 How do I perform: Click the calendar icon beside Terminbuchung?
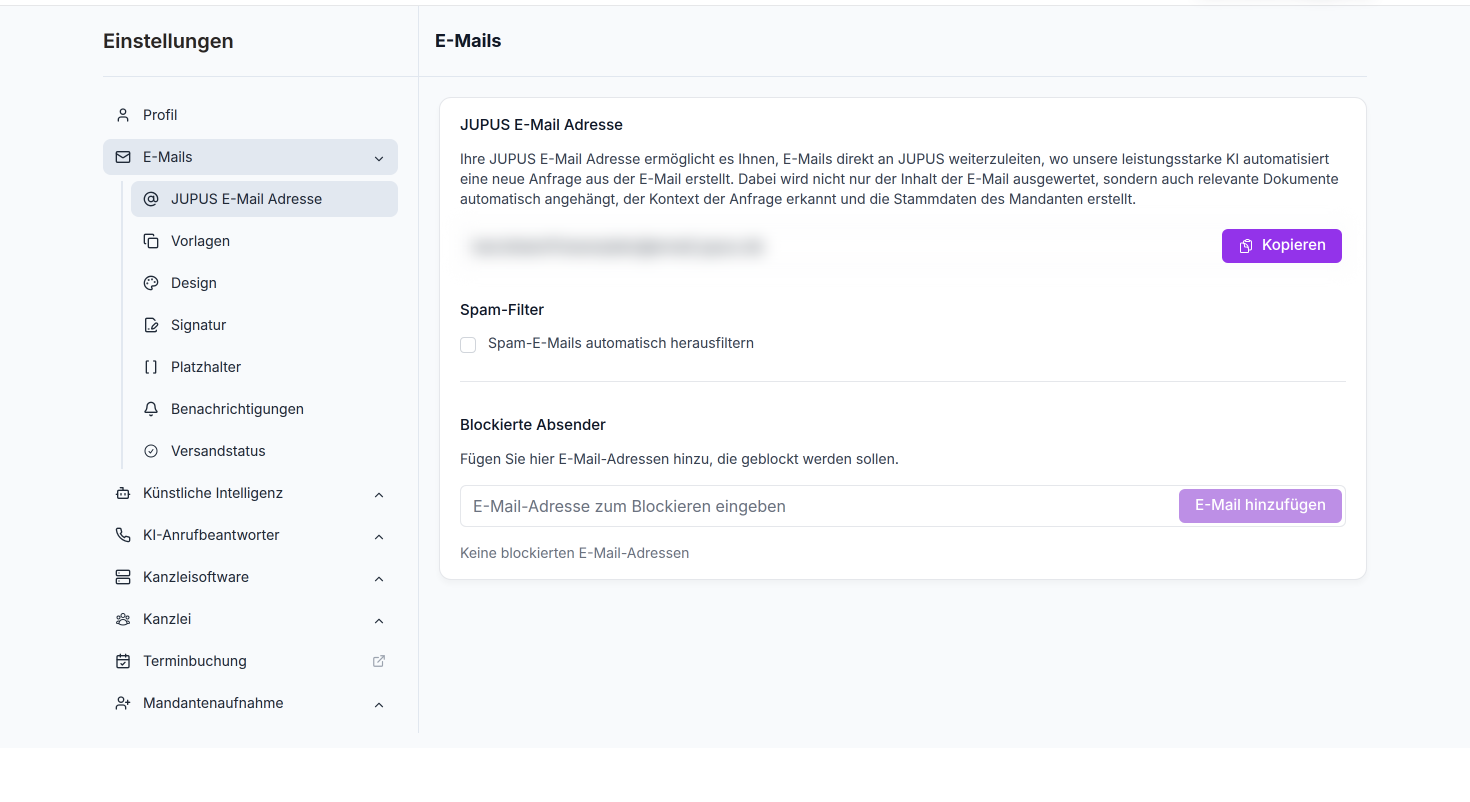click(123, 661)
